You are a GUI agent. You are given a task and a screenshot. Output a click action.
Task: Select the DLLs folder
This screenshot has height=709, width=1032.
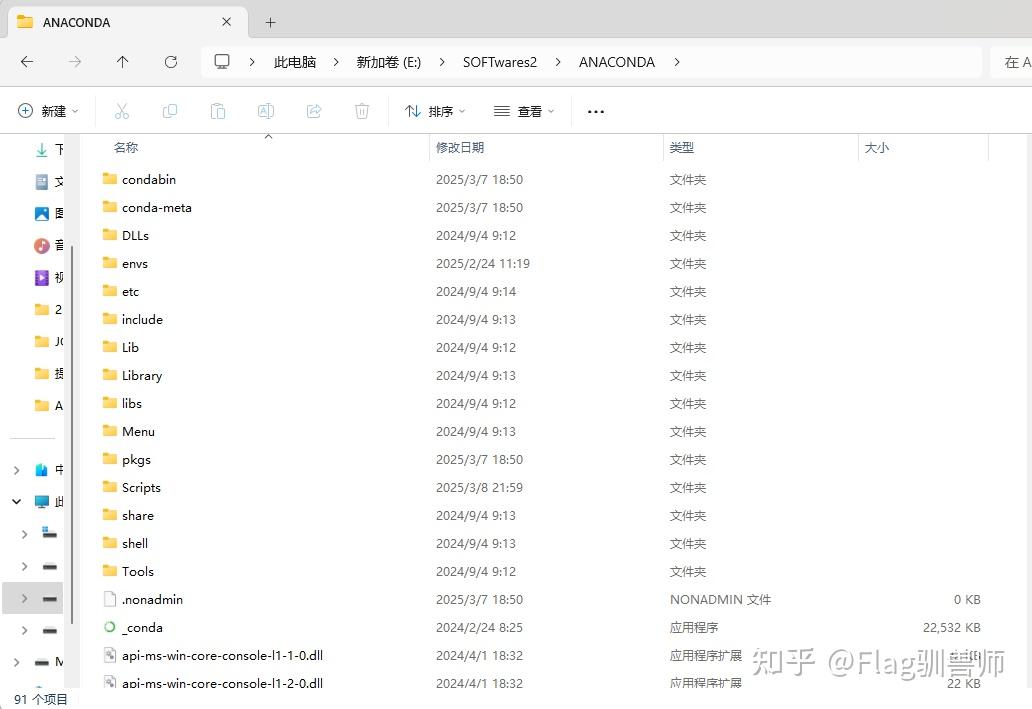tap(135, 235)
